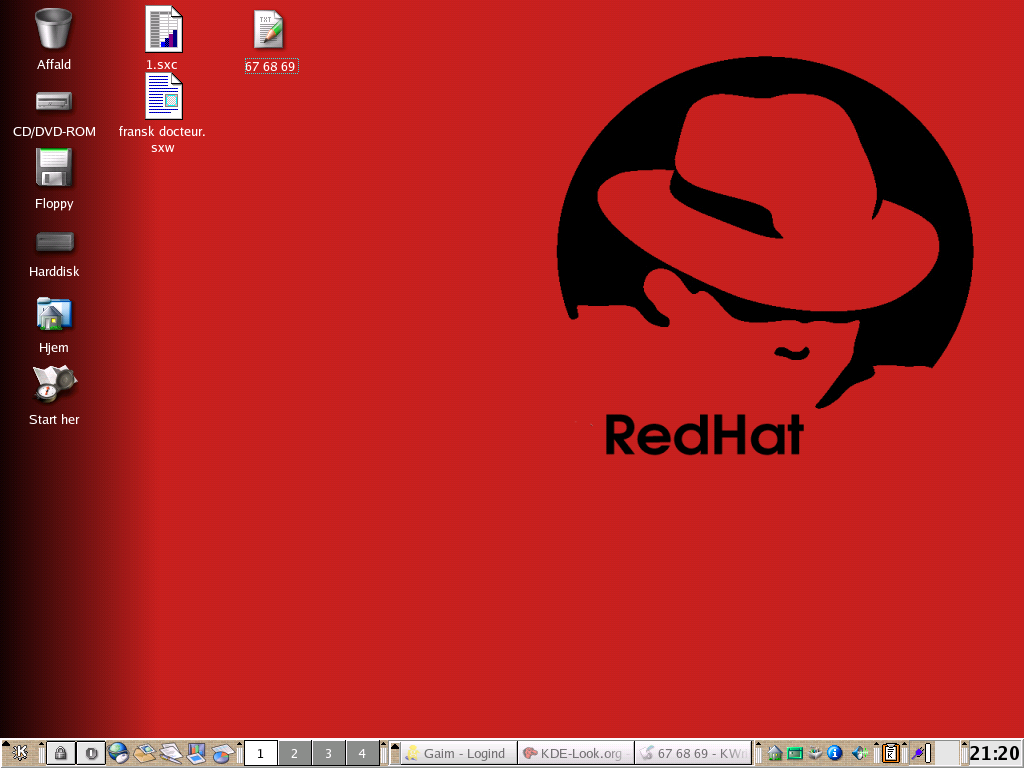Click the 21:20 clock
The height and width of the screenshot is (768, 1024).
(995, 753)
